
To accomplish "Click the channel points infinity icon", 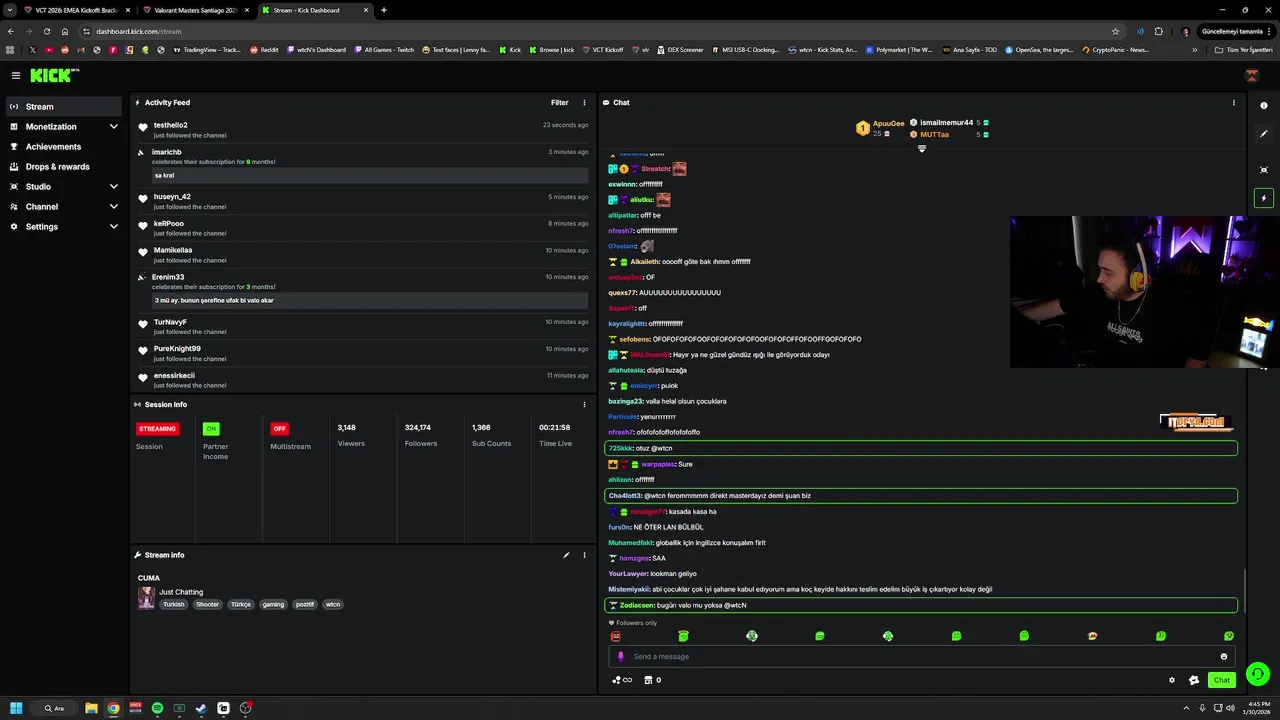I will pos(622,680).
